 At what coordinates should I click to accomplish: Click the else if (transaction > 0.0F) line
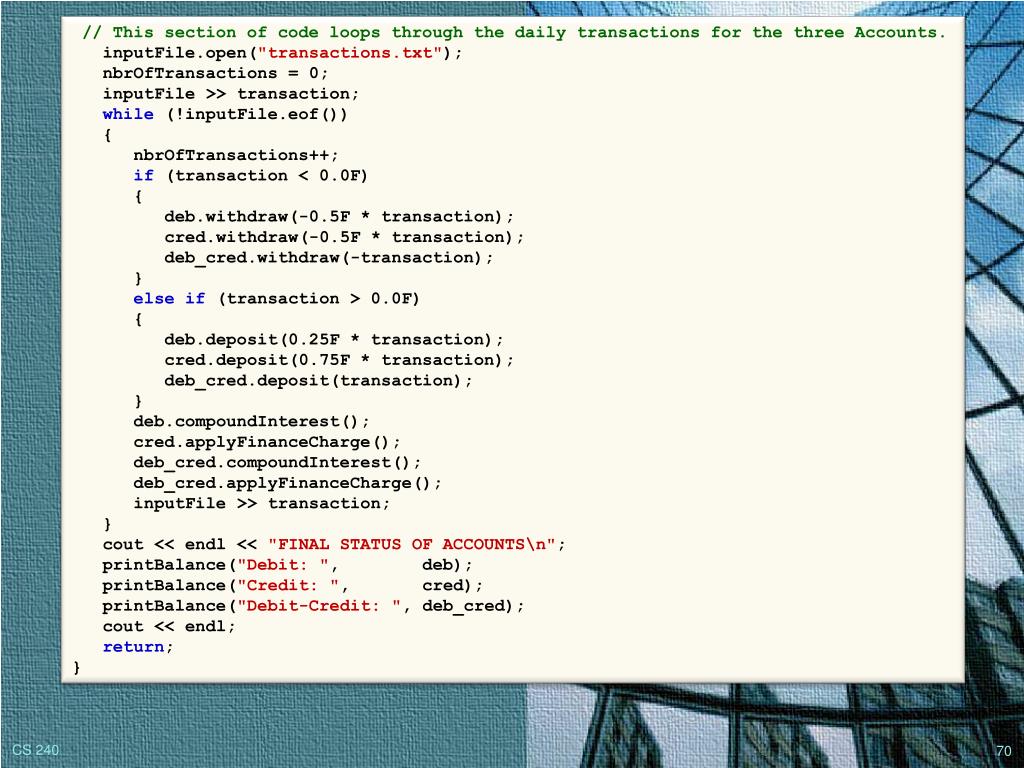tap(276, 299)
